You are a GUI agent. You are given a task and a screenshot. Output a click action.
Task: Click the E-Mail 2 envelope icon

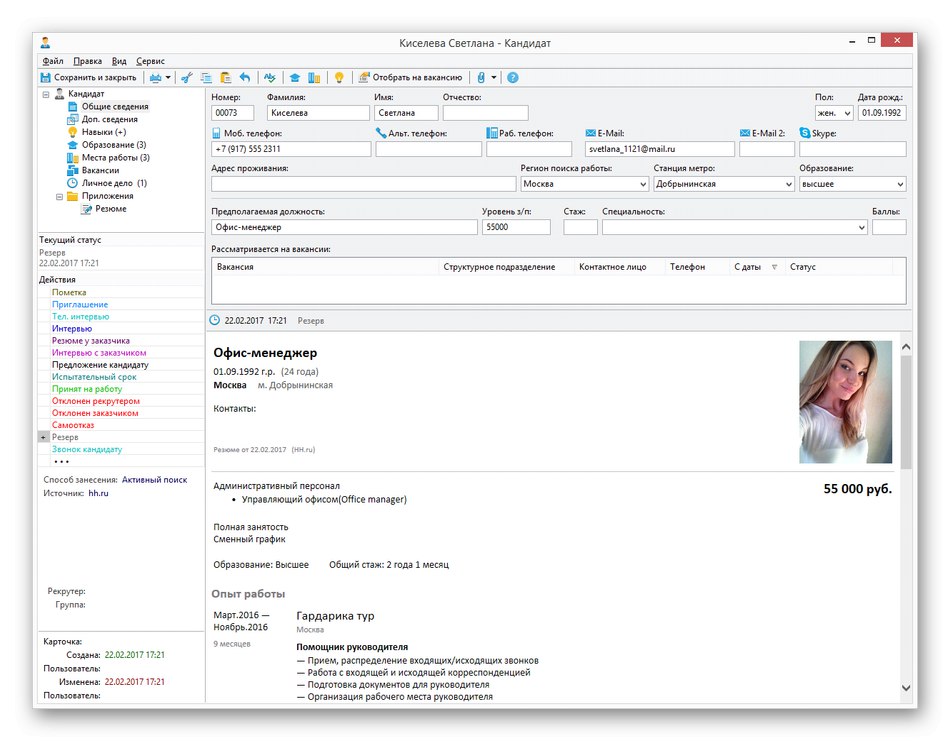pyautogui.click(x=745, y=133)
